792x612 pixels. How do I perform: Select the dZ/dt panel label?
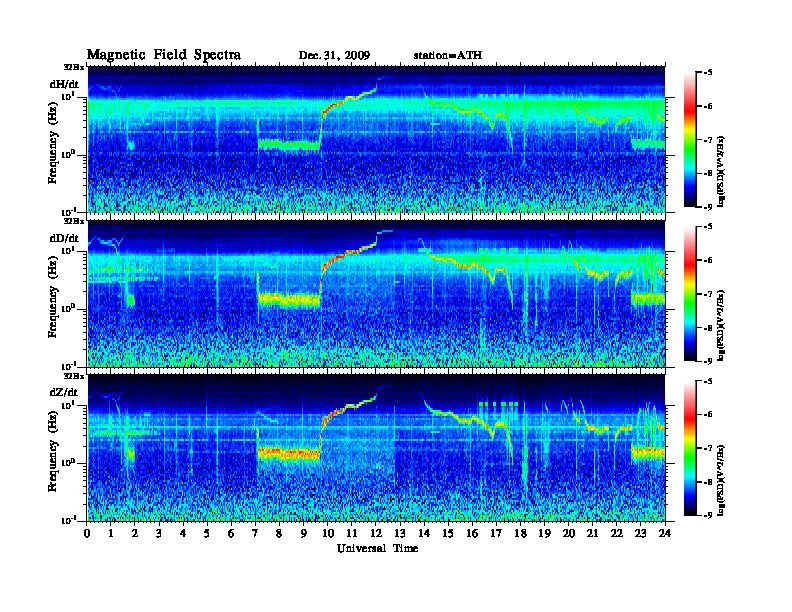pos(64,392)
